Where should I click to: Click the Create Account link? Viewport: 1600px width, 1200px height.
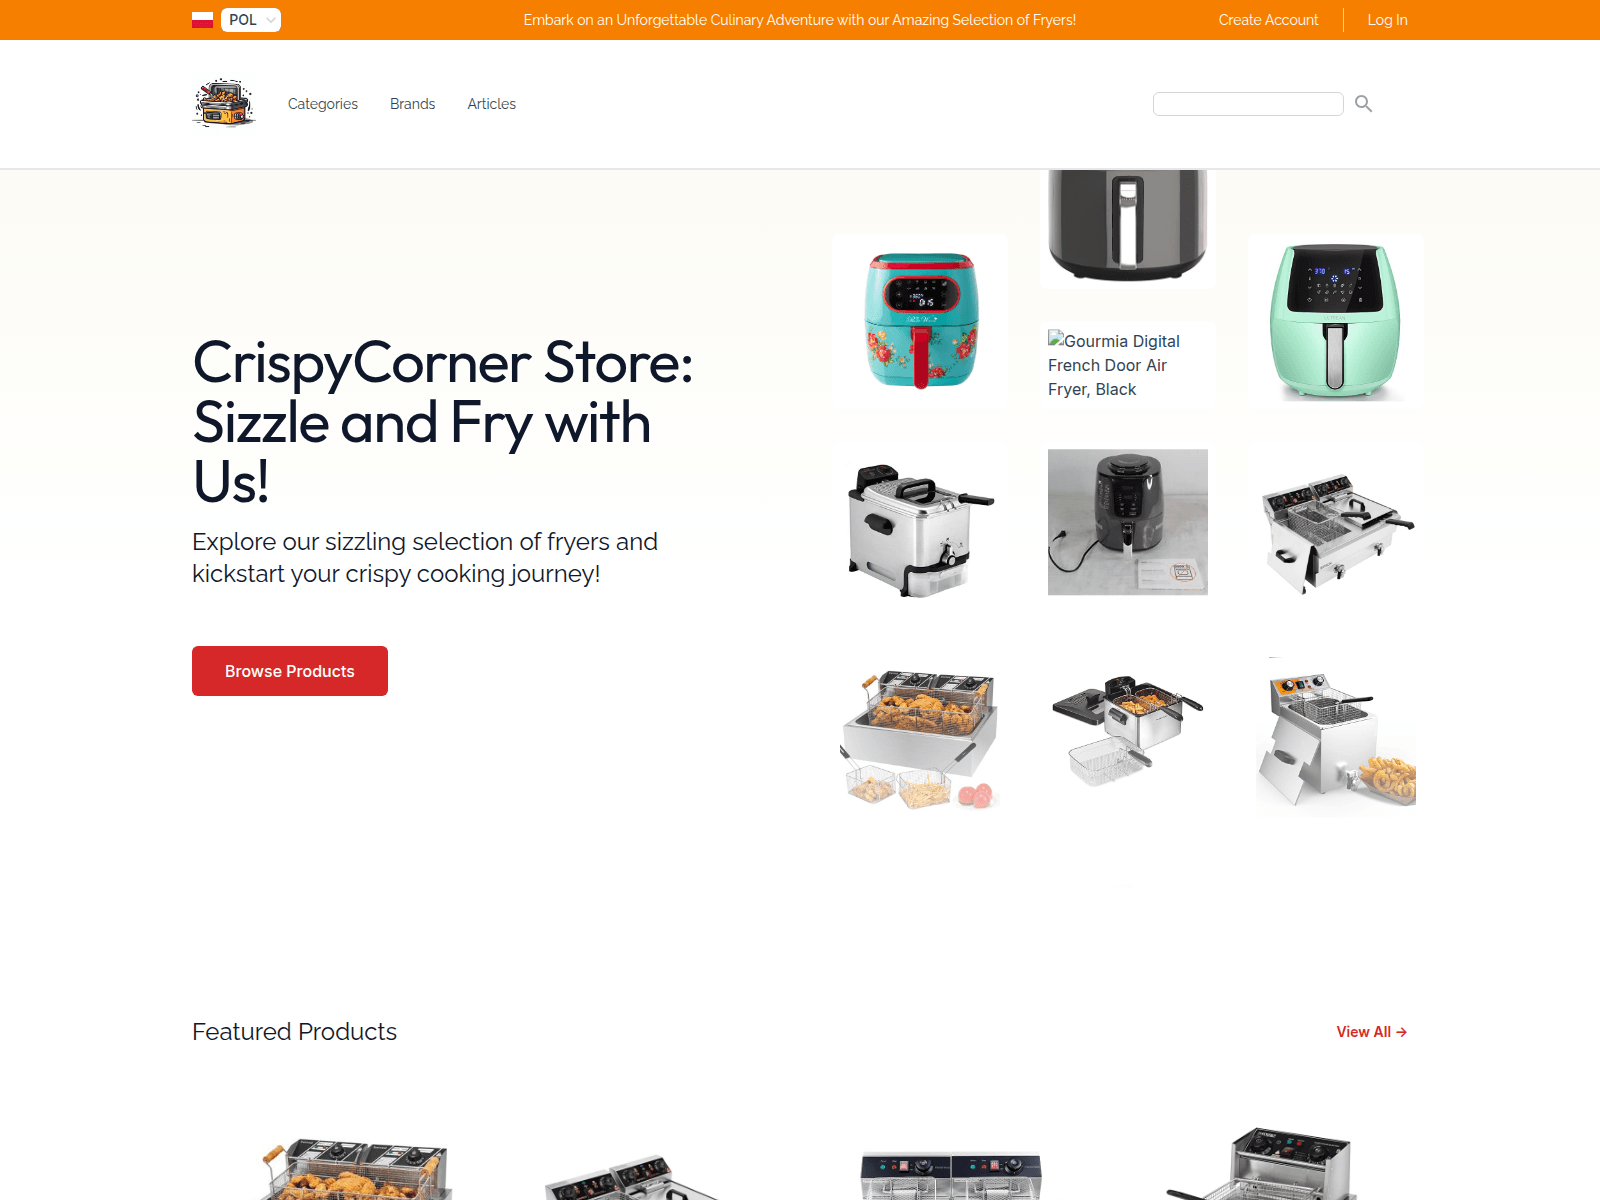coord(1268,20)
